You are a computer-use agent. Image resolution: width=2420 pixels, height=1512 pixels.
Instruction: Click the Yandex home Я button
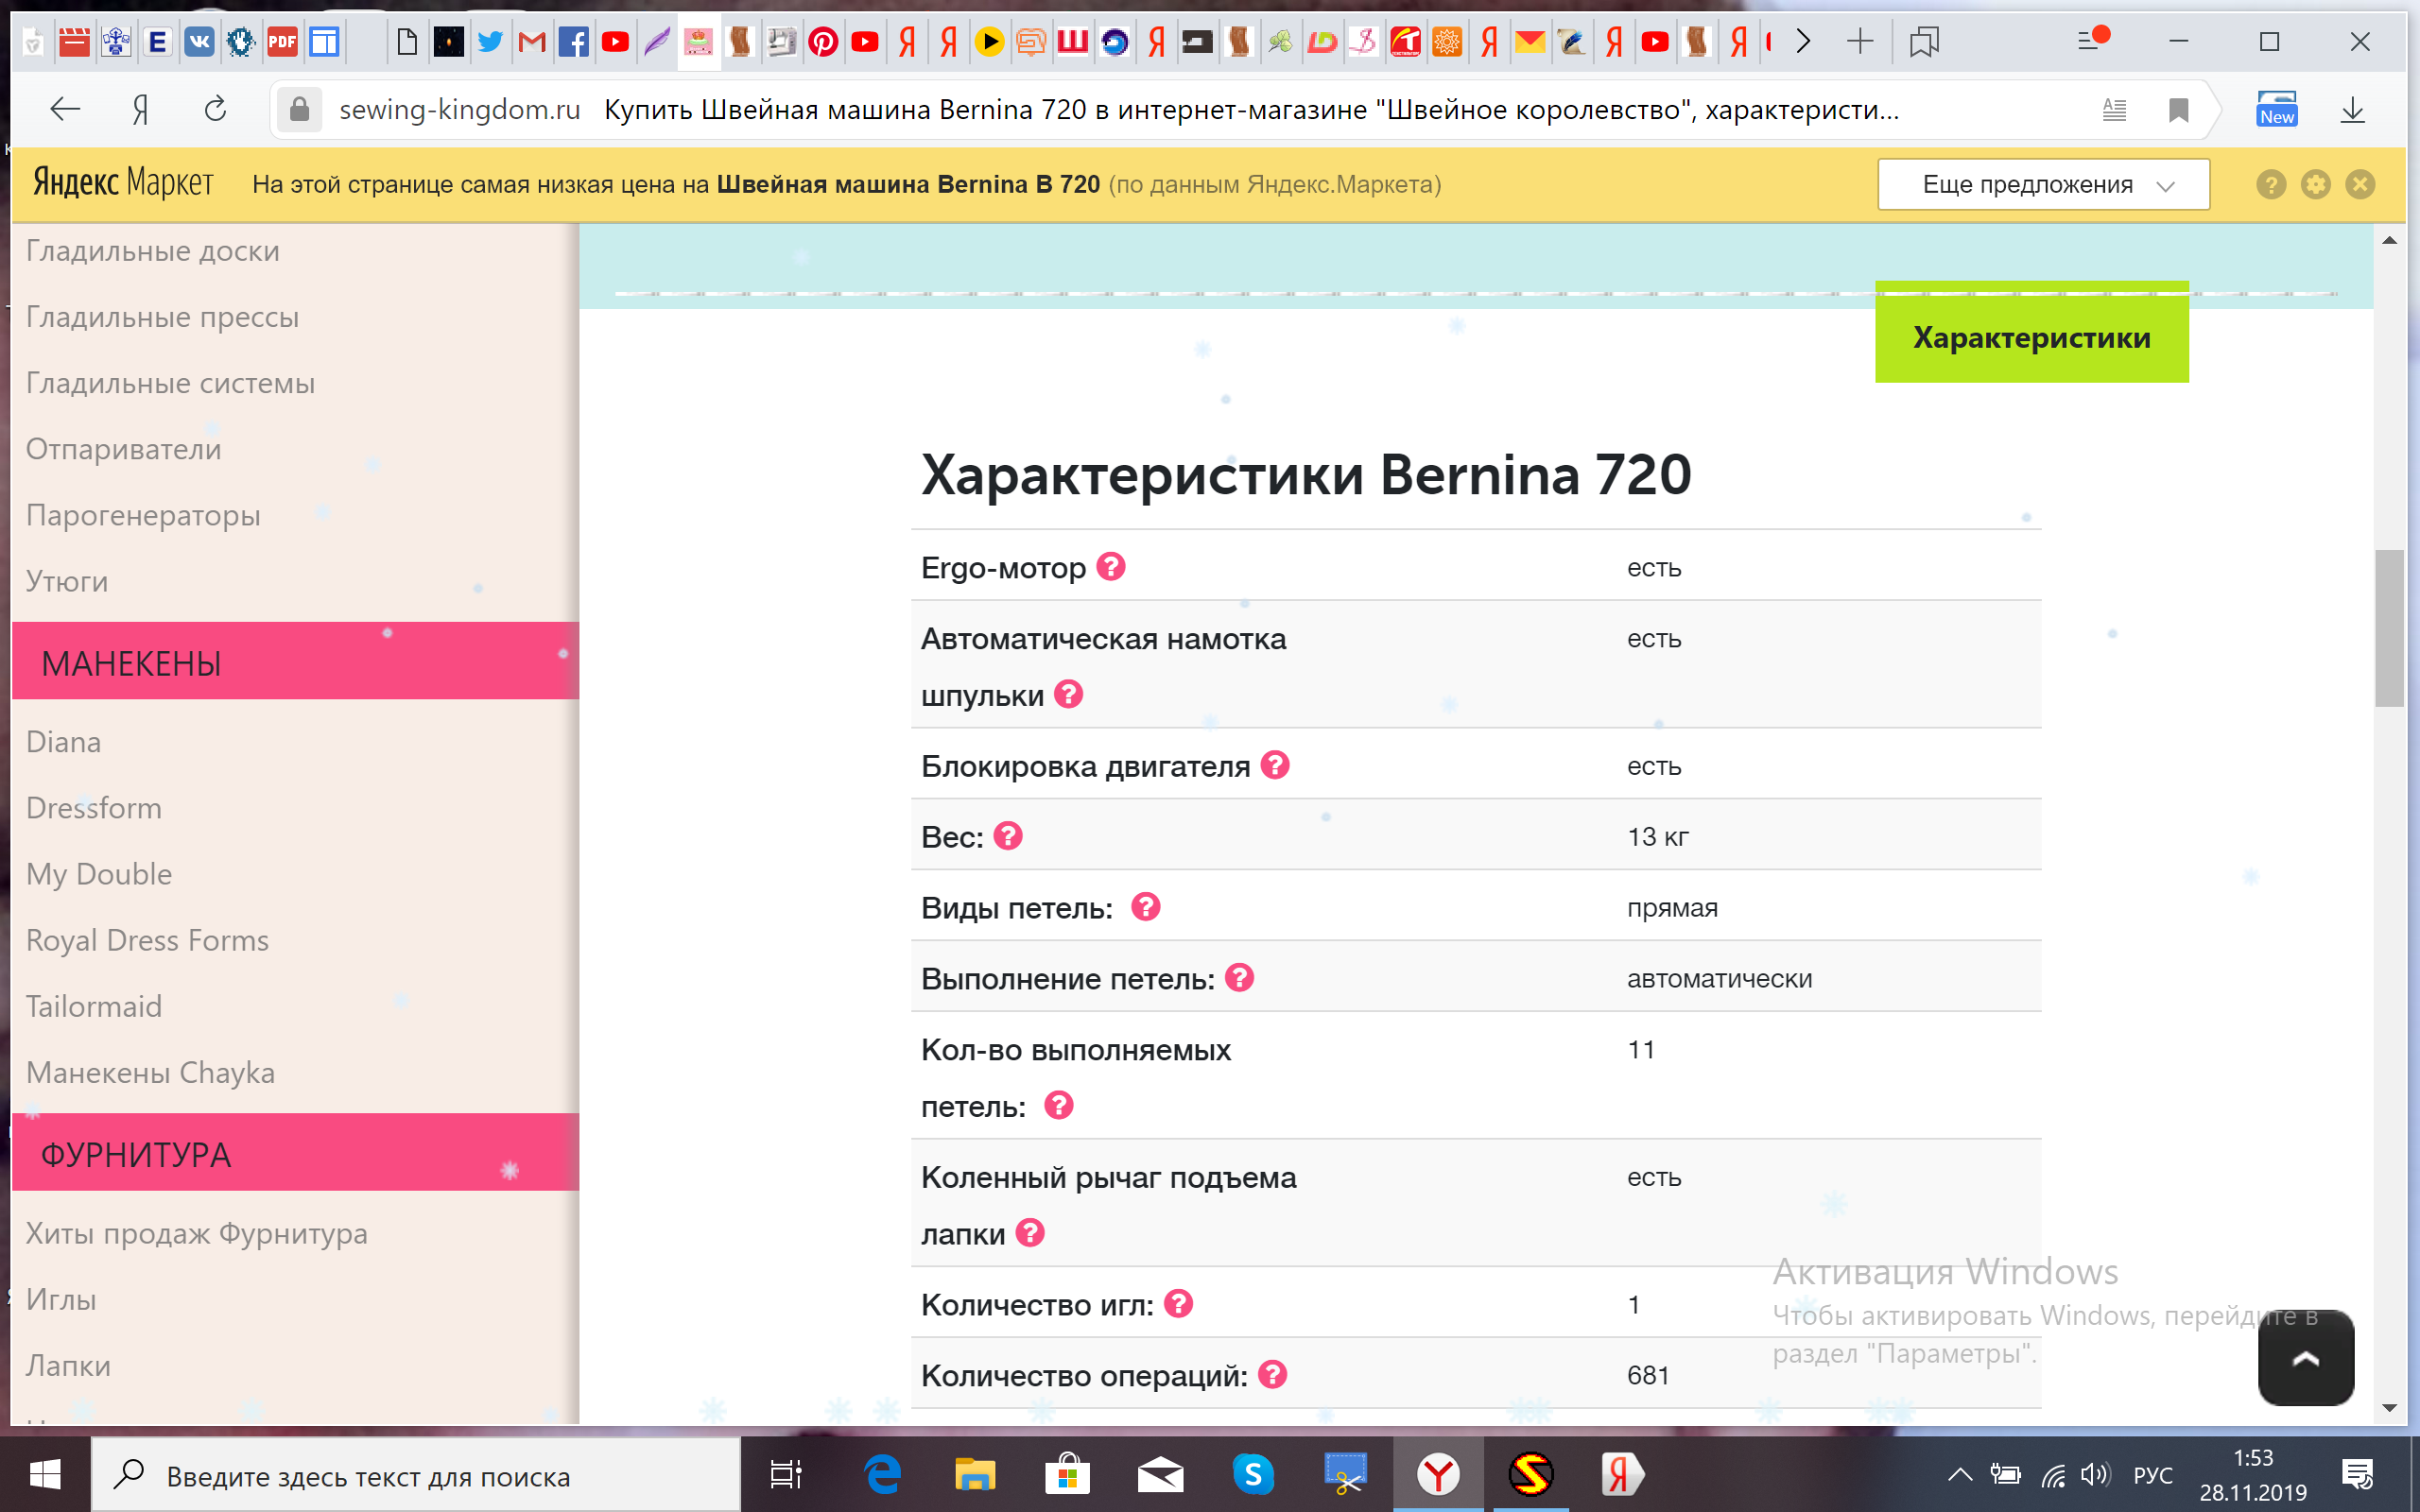click(x=141, y=109)
